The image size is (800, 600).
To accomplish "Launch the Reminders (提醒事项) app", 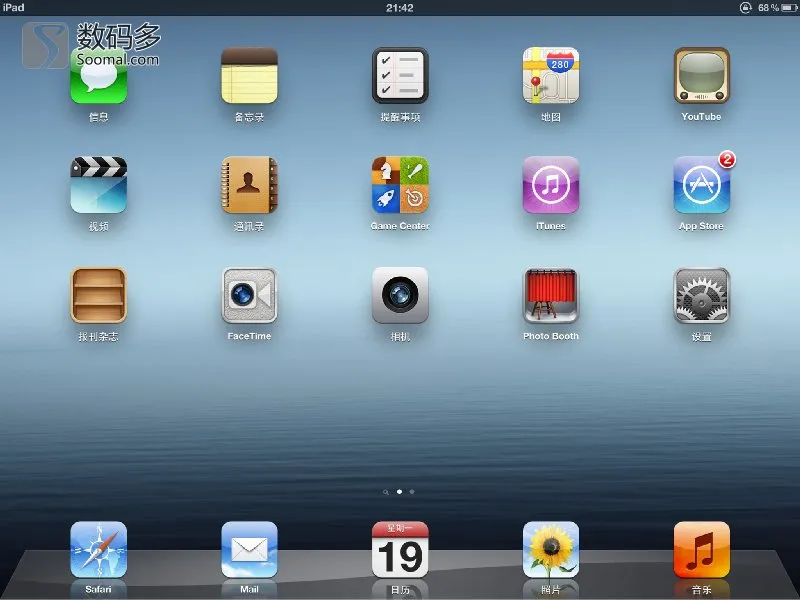I will coord(400,76).
